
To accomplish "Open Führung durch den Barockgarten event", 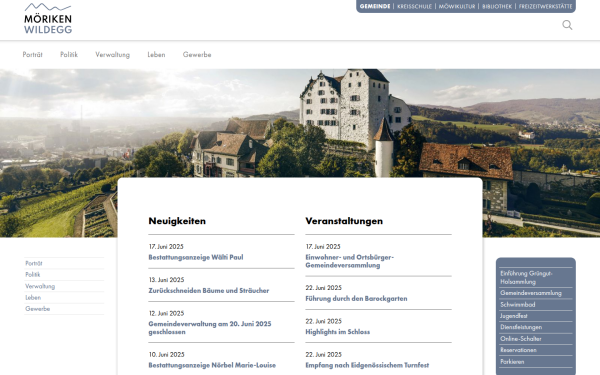I will click(356, 299).
